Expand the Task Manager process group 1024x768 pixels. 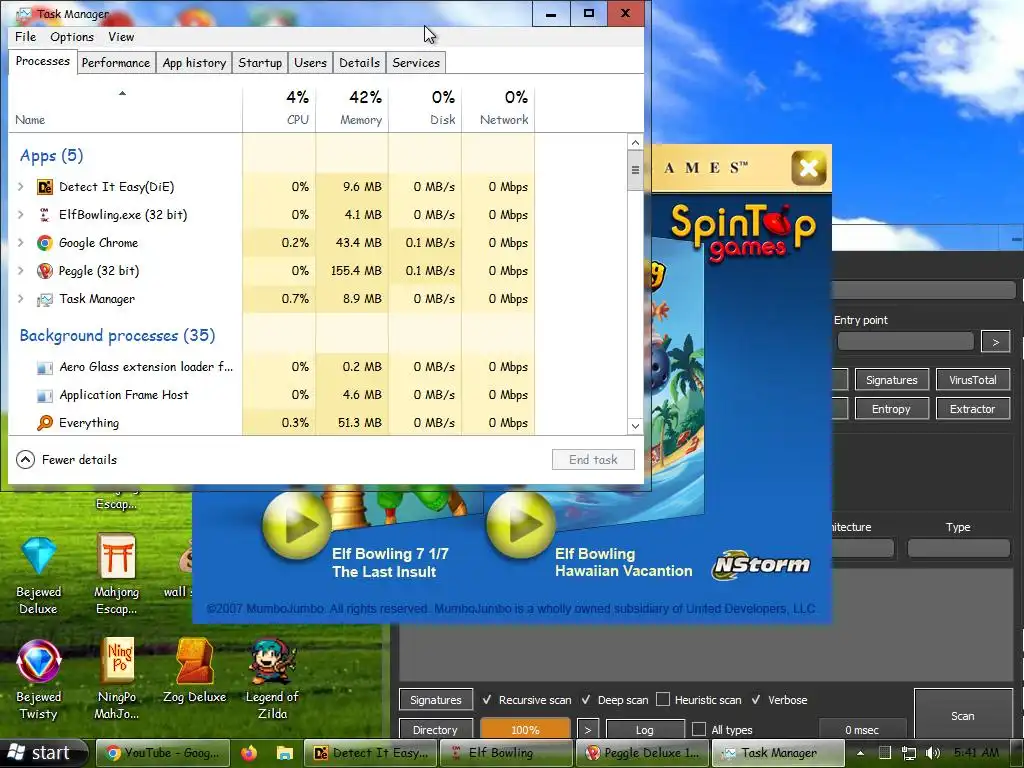point(21,299)
